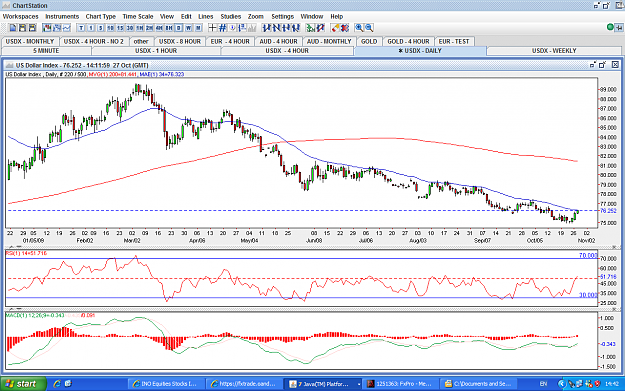Select the tick (T) time scale
The width and height of the screenshot is (625, 391).
81,28
